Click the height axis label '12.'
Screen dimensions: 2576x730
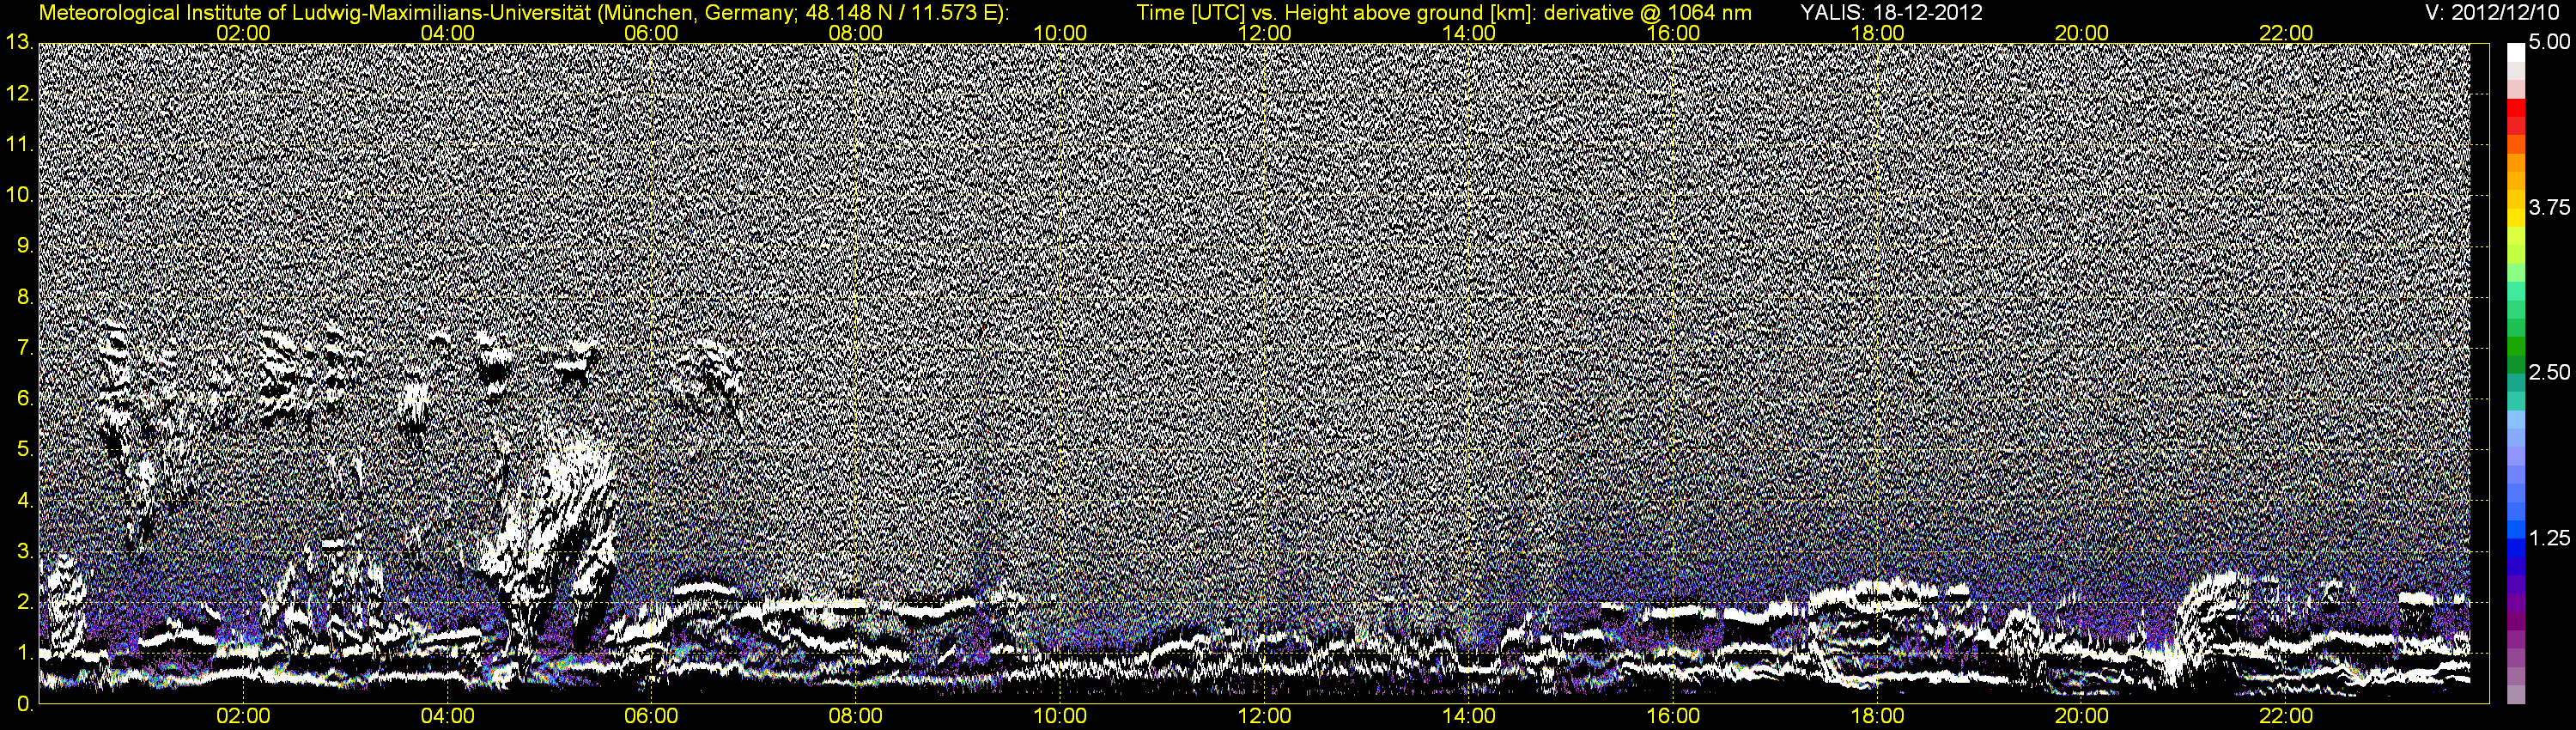coord(19,94)
